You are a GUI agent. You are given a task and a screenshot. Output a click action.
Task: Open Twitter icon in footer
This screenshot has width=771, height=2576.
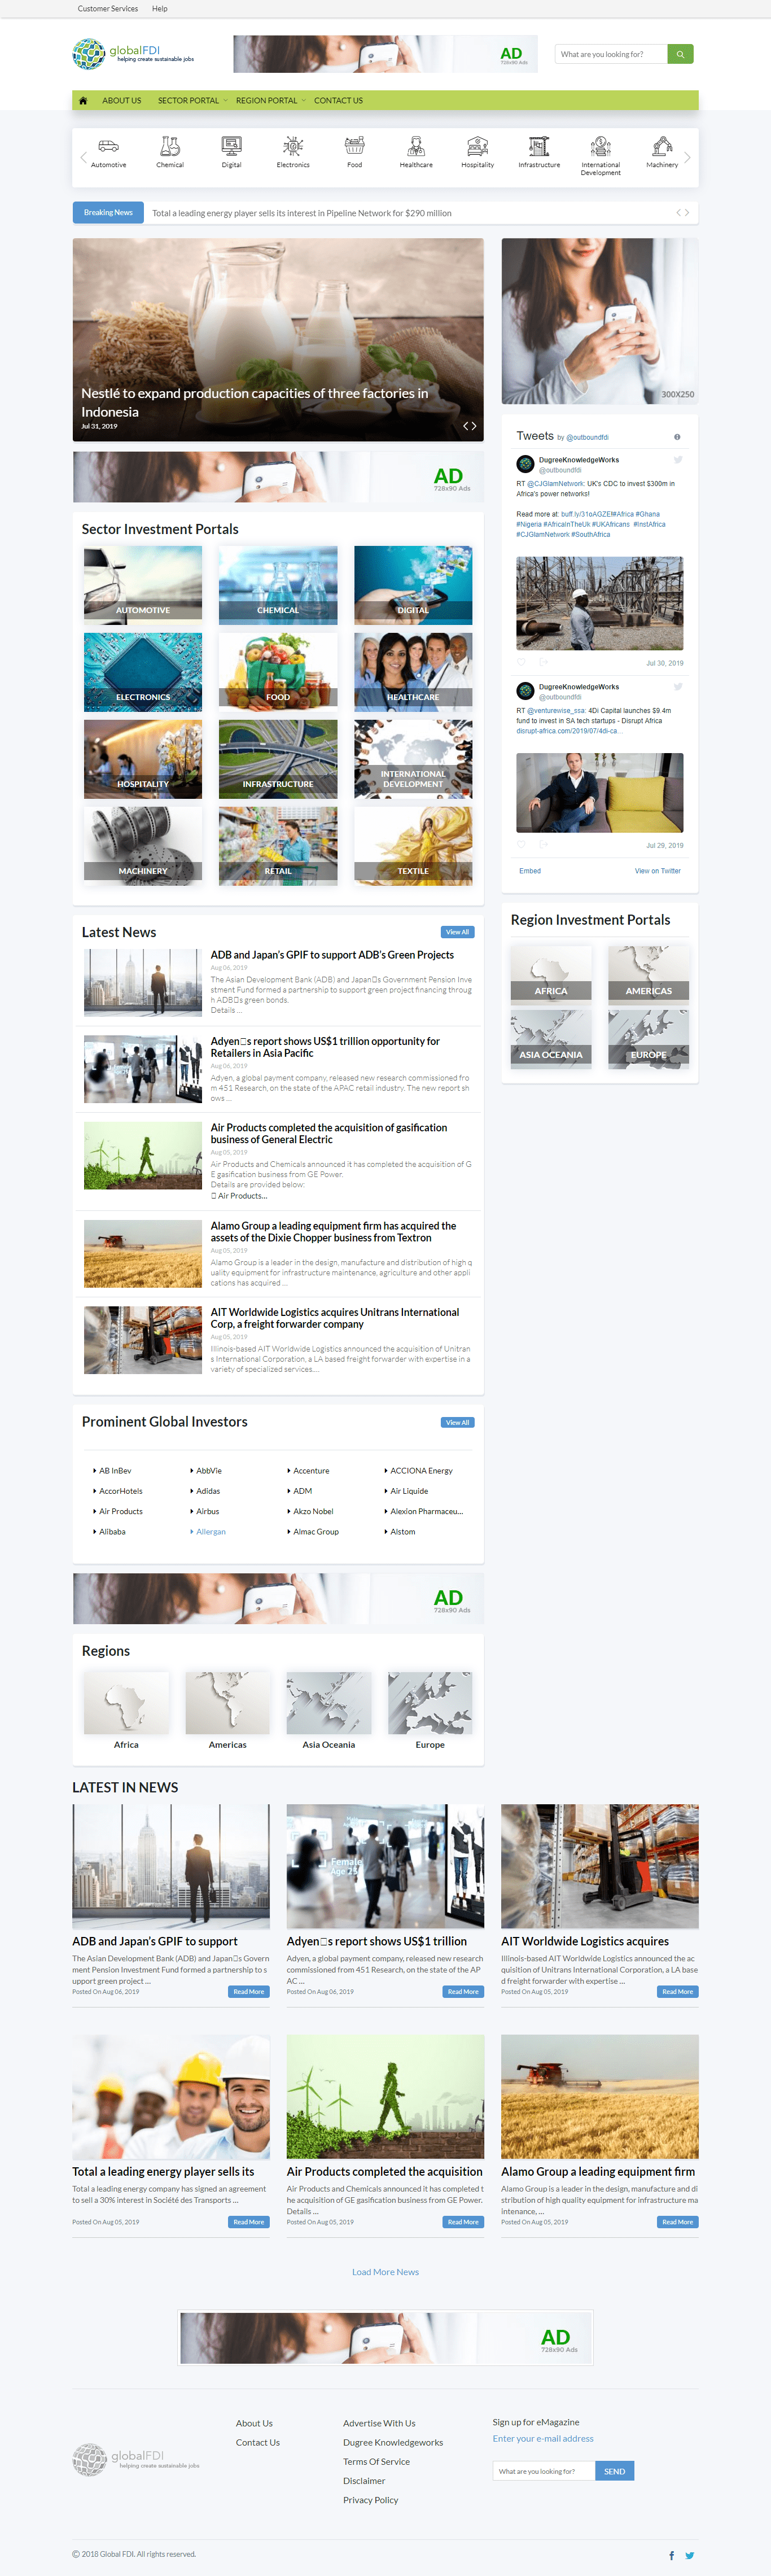pyautogui.click(x=689, y=2555)
